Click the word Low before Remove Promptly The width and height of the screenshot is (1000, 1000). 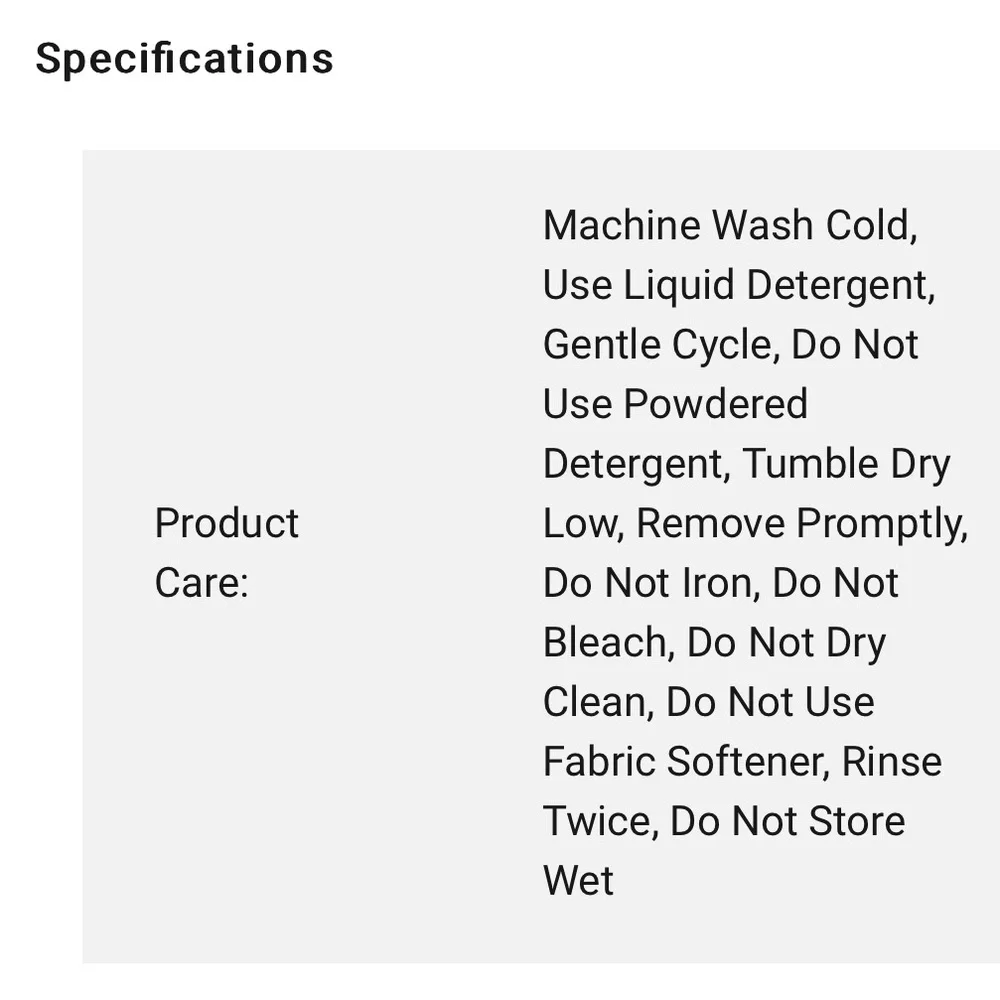583,523
